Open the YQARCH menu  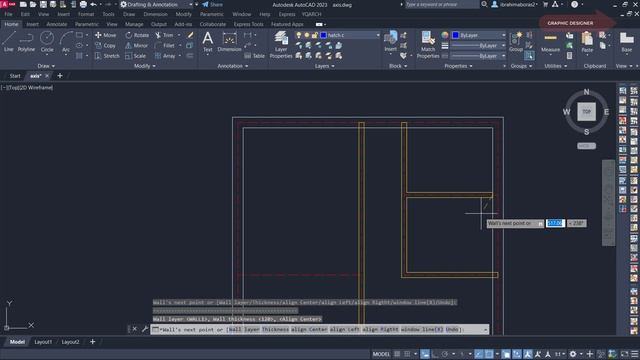coord(311,14)
